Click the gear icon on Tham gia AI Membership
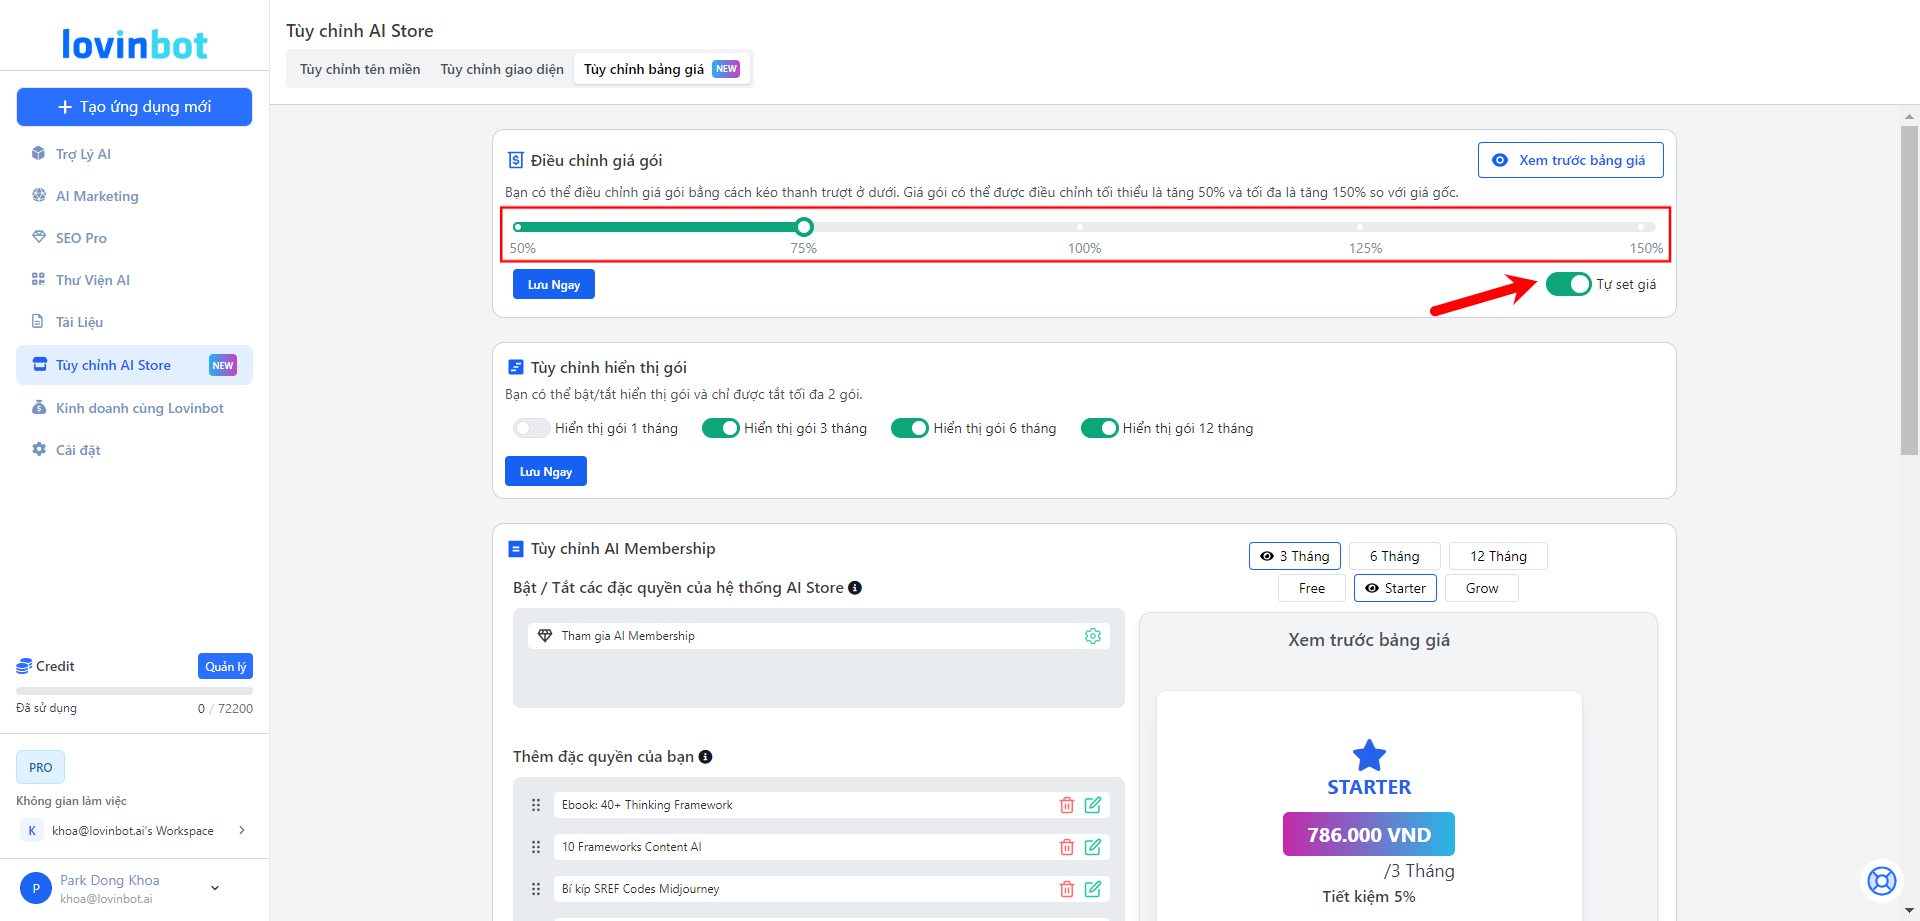This screenshot has width=1920, height=921. pos(1093,636)
